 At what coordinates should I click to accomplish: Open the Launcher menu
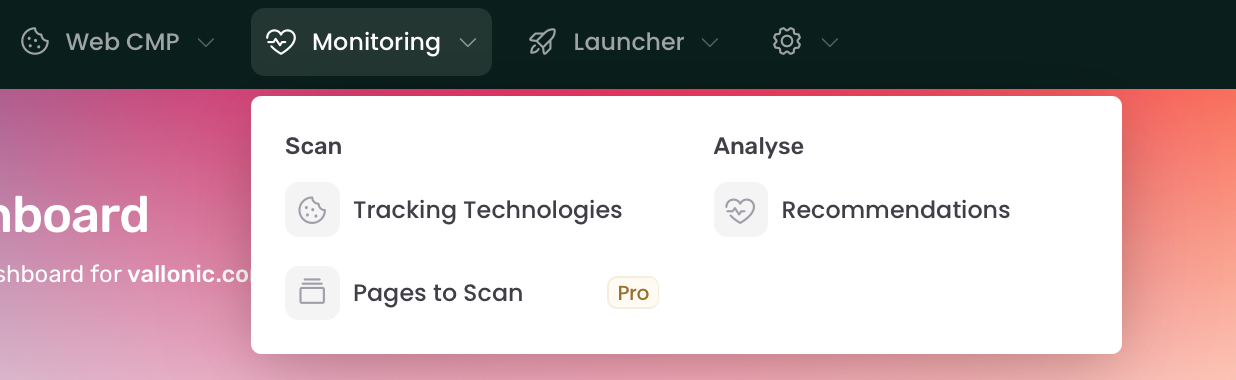[629, 42]
